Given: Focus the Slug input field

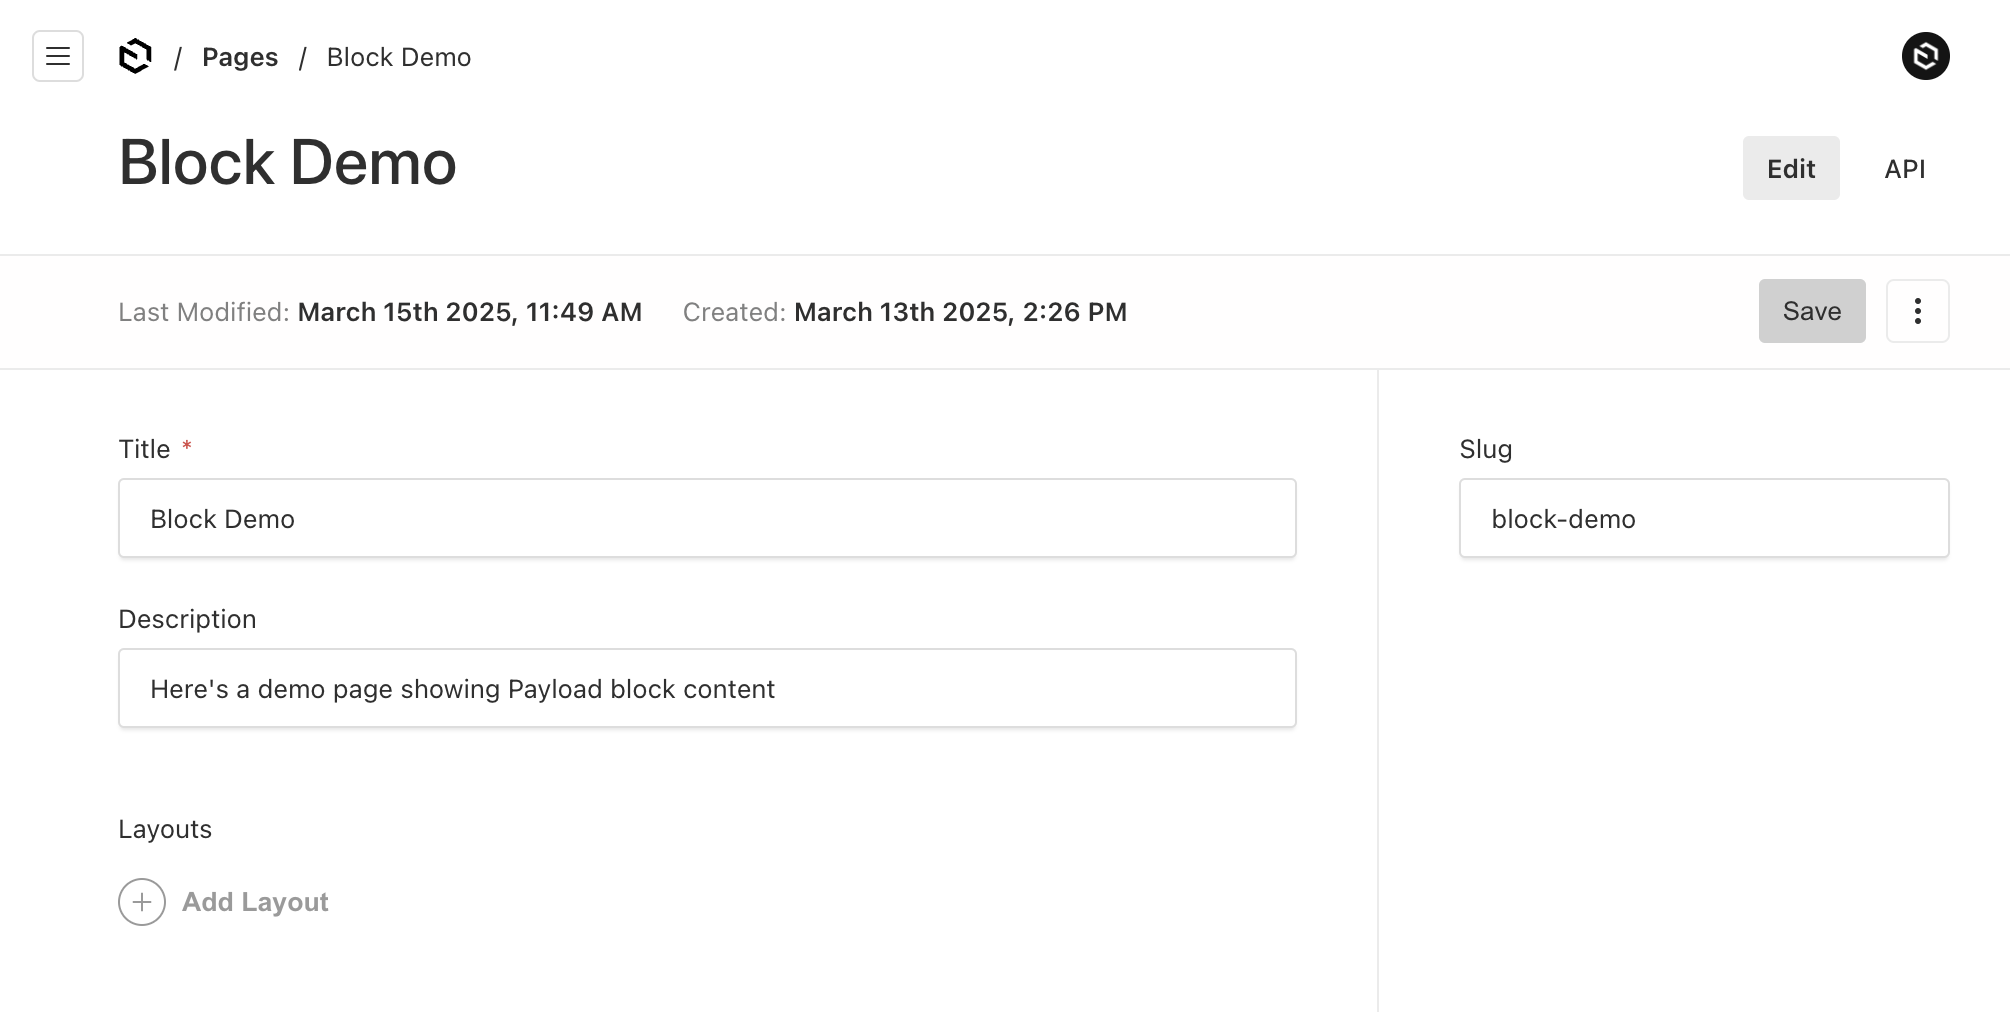Looking at the screenshot, I should (x=1704, y=518).
